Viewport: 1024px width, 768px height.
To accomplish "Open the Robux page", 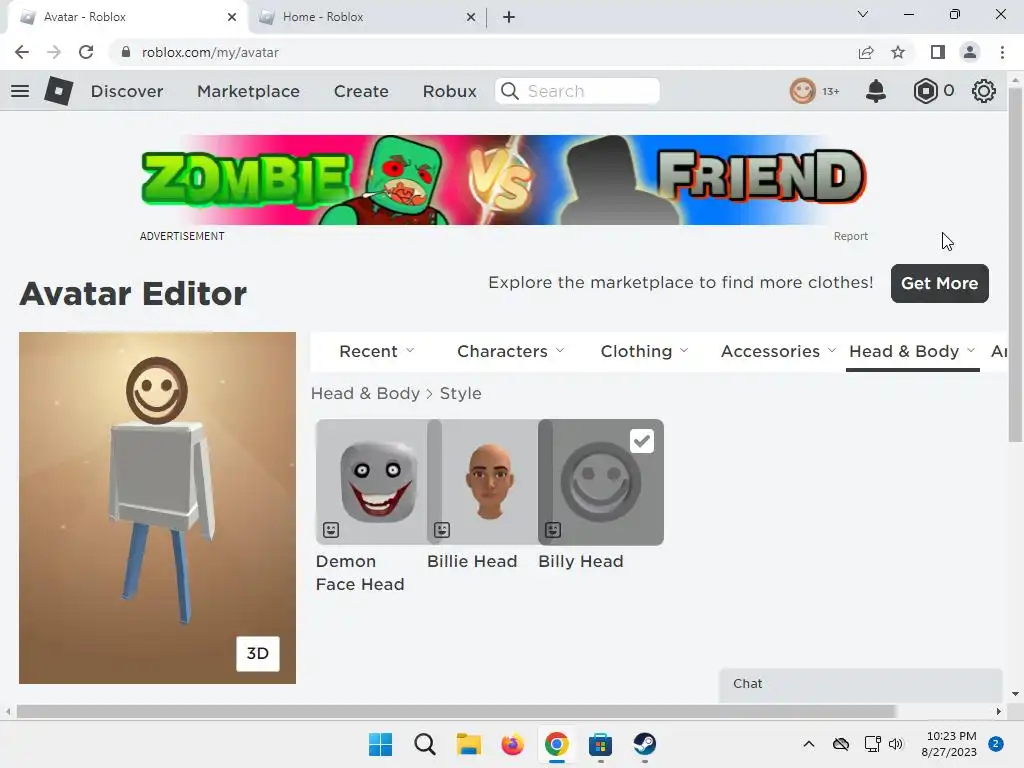I will click(449, 91).
